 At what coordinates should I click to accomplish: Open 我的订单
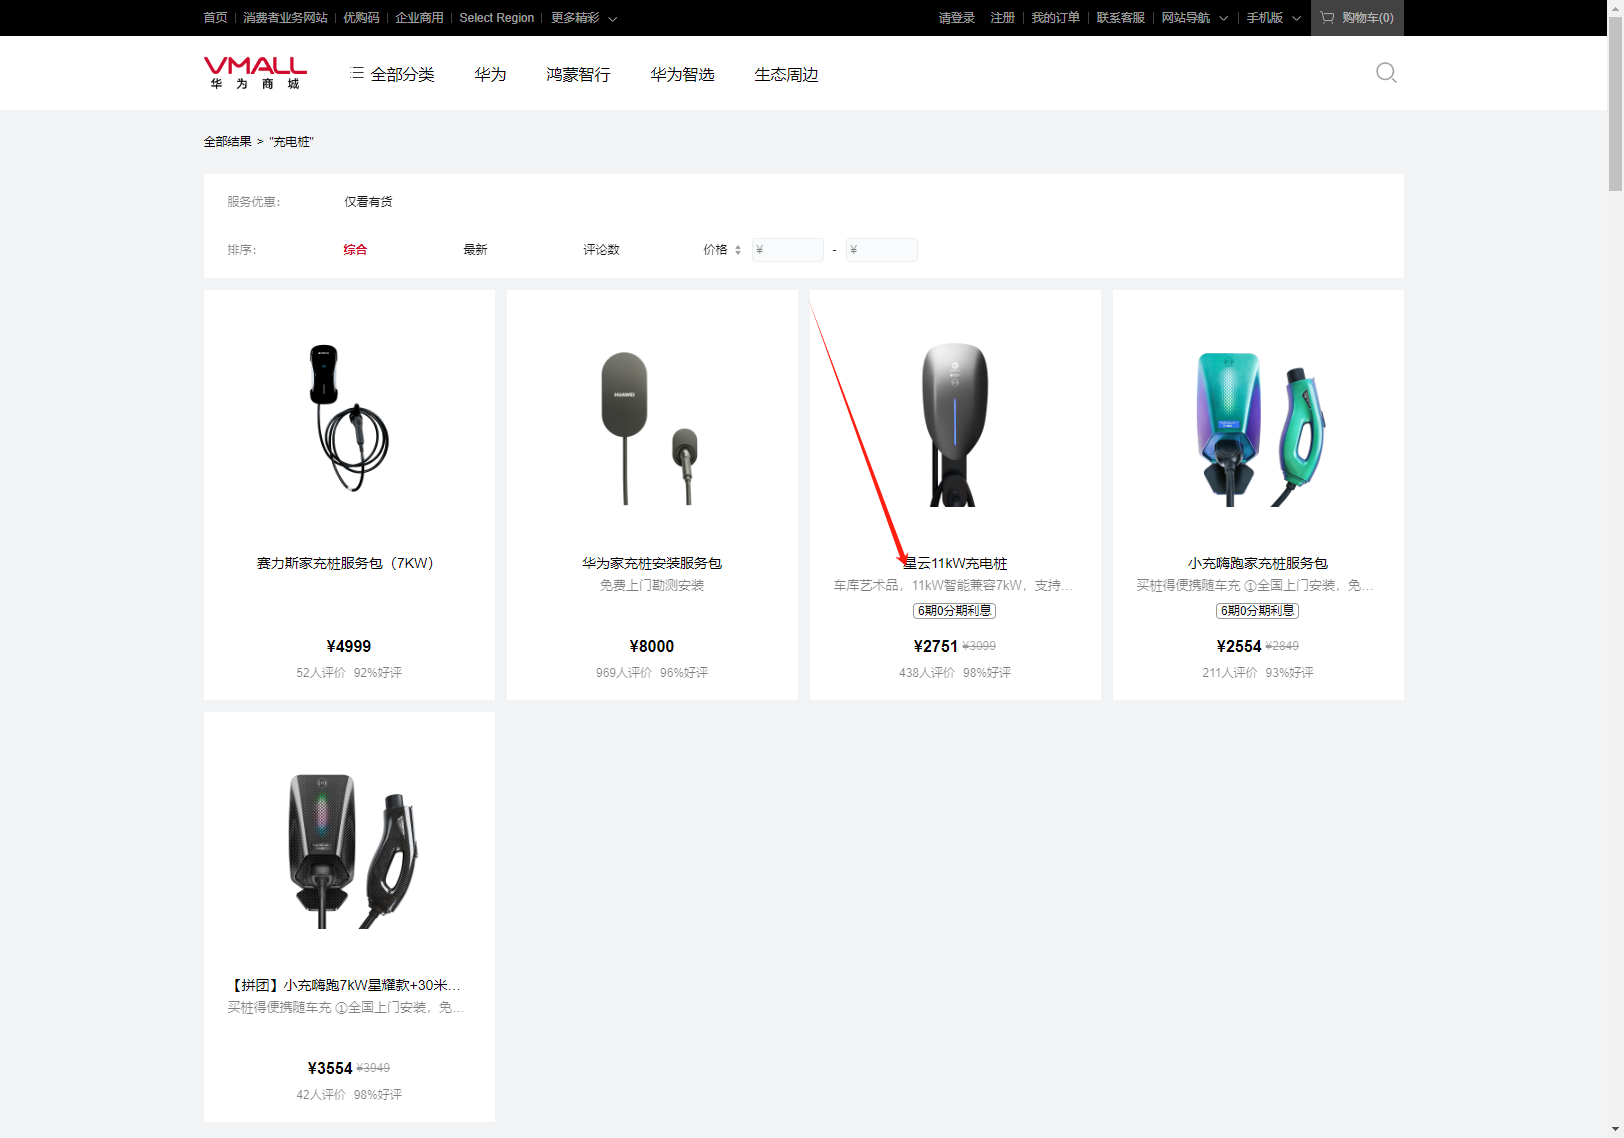click(1055, 18)
